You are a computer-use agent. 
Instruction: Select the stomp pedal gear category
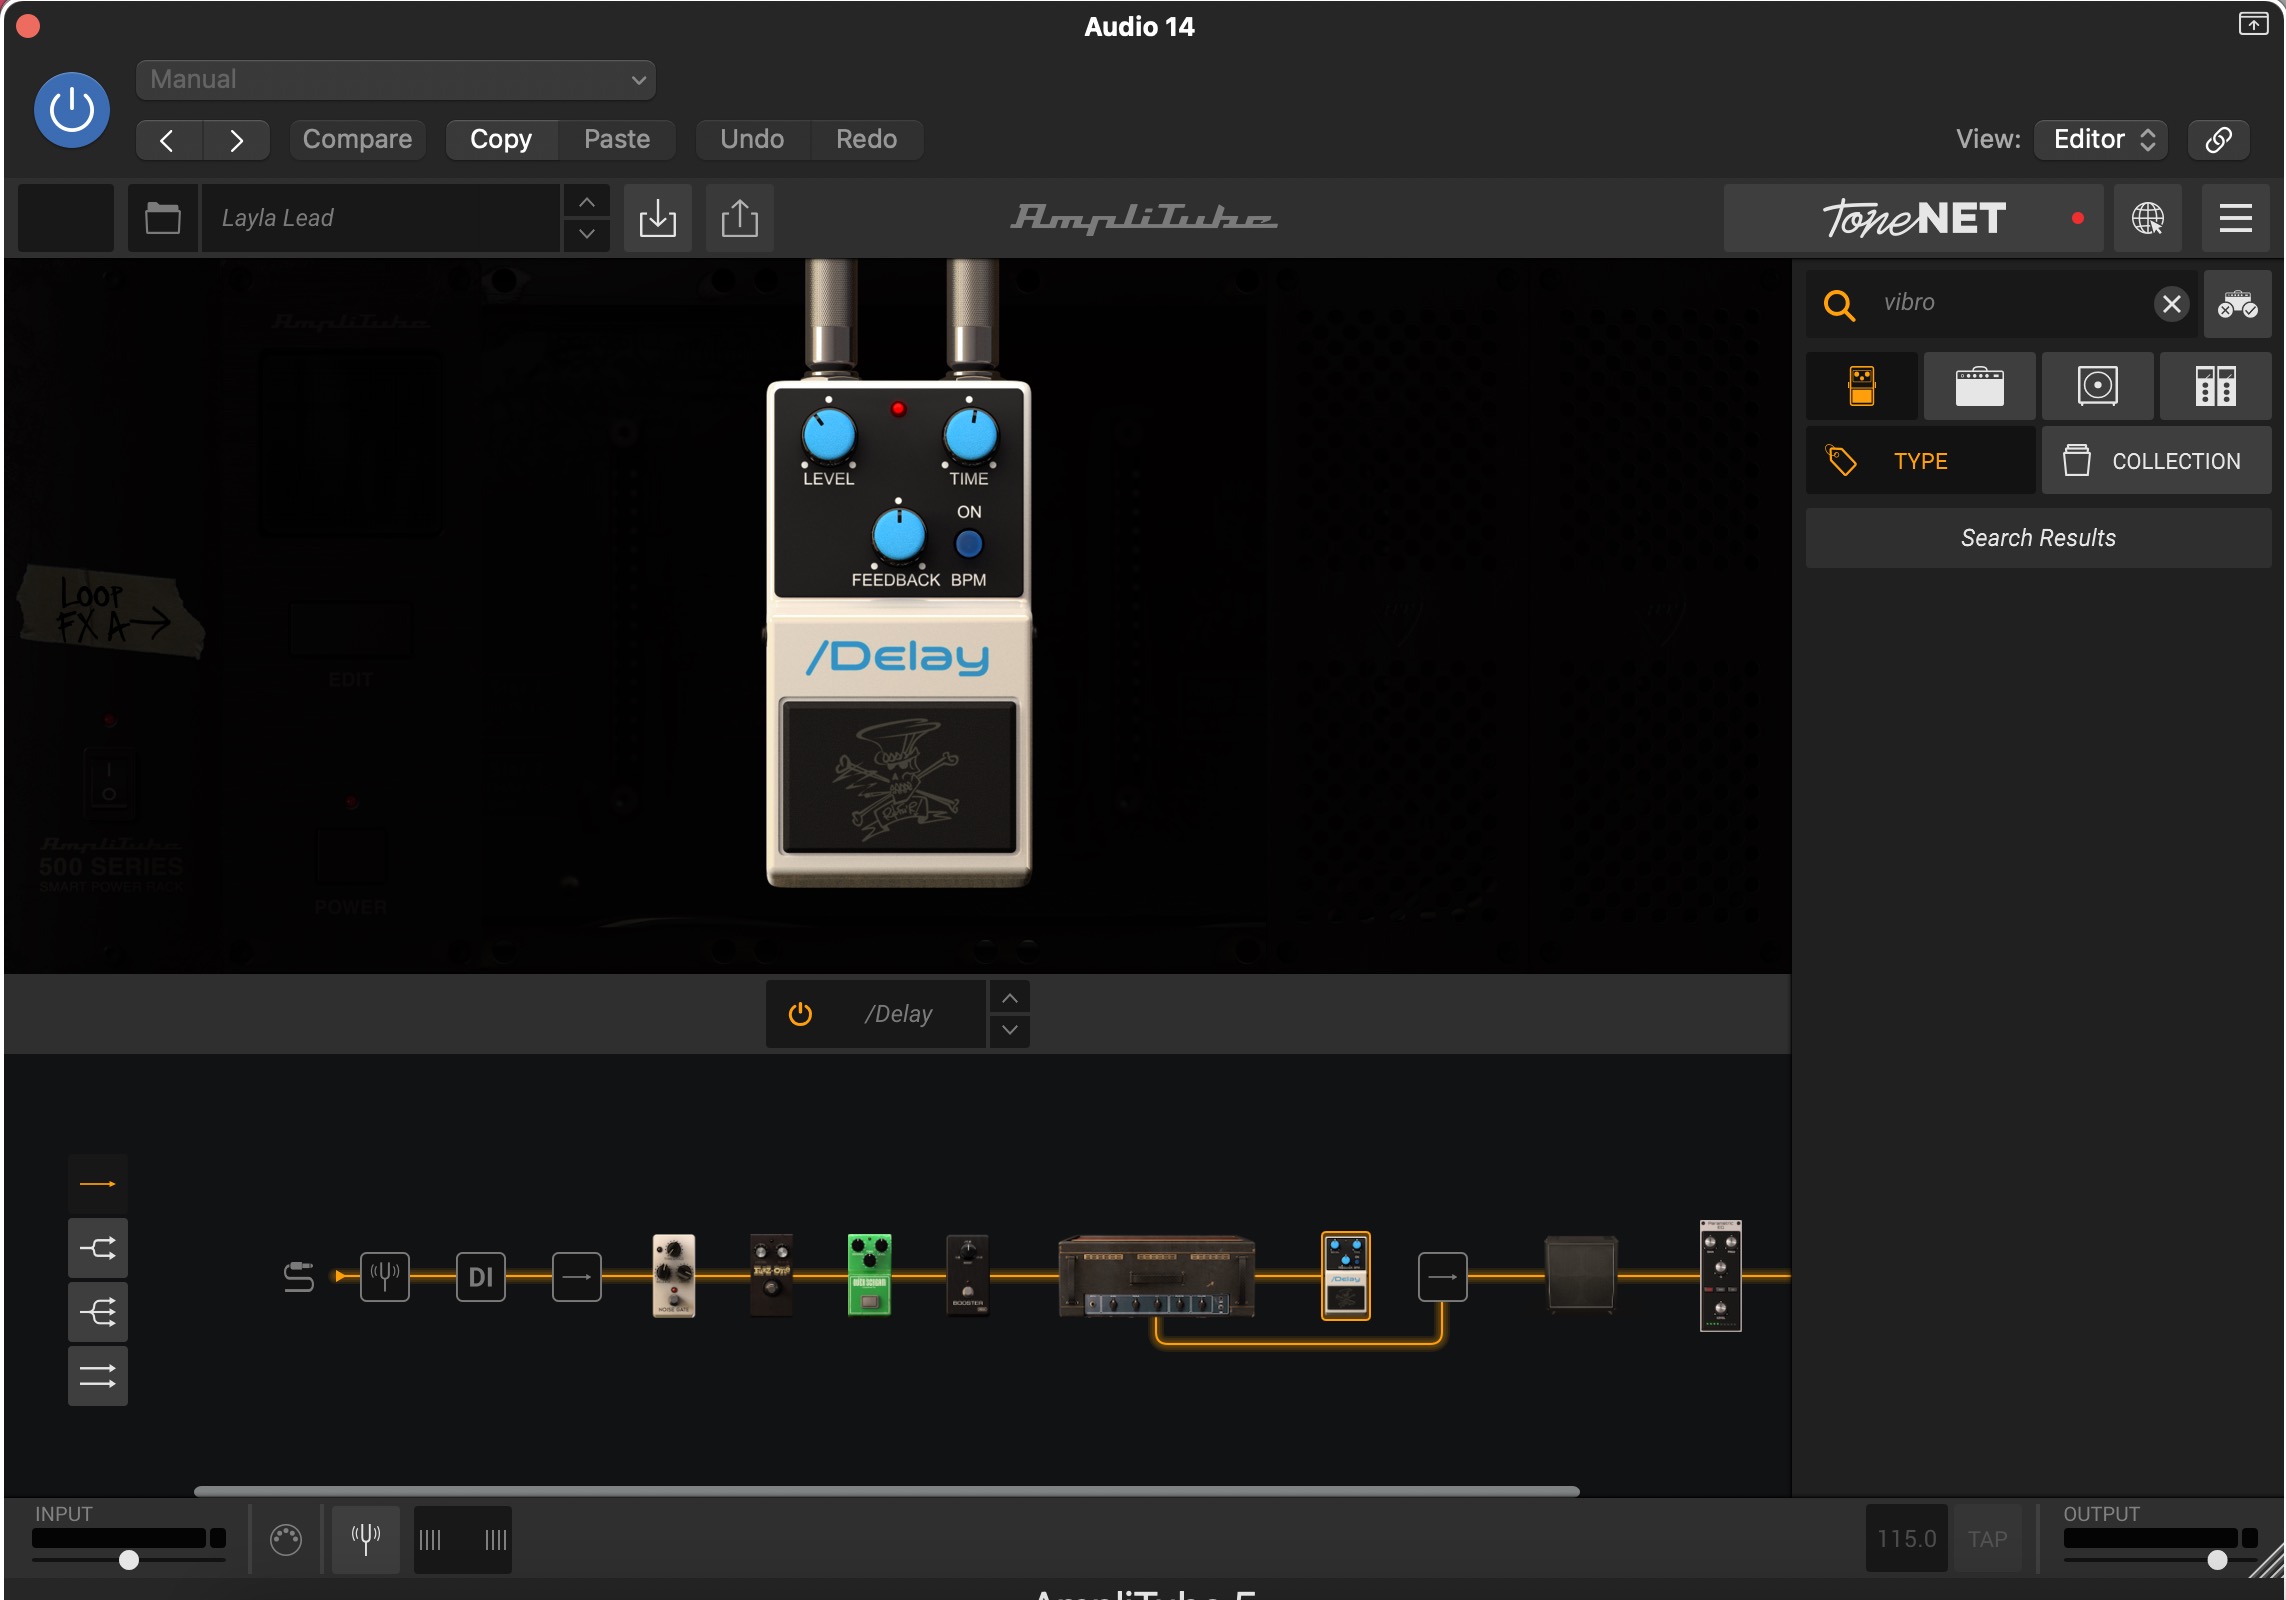(1862, 386)
